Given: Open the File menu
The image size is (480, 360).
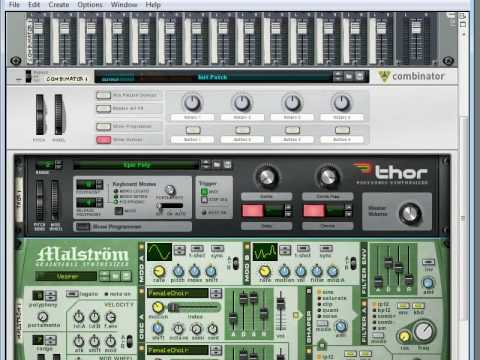Looking at the screenshot, I should (14, 5).
